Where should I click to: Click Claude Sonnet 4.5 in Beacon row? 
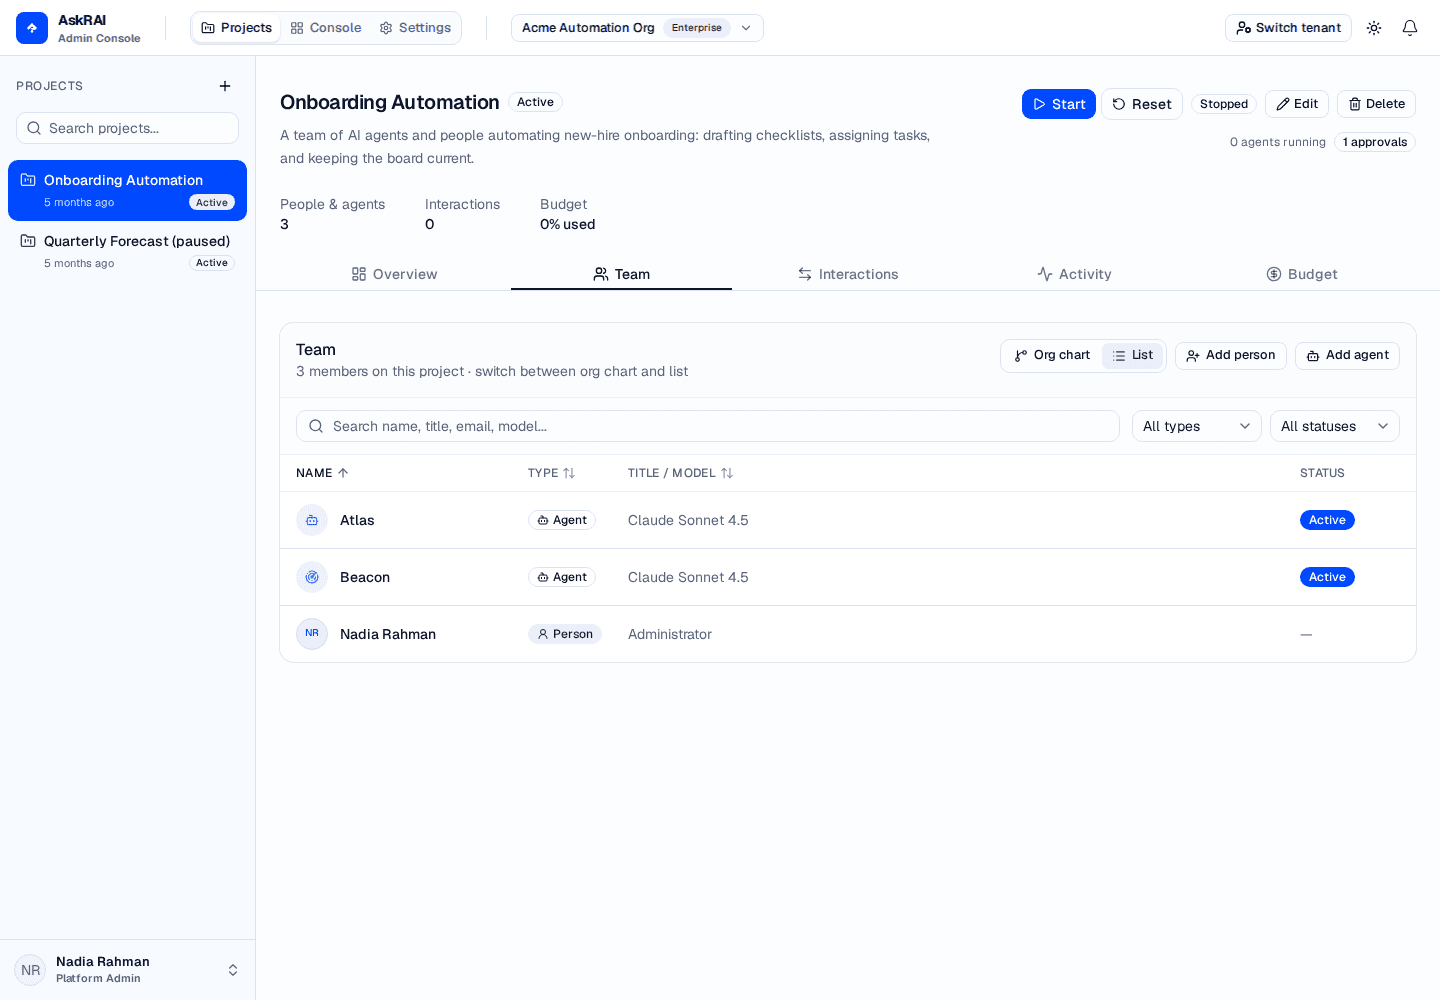pyautogui.click(x=688, y=577)
